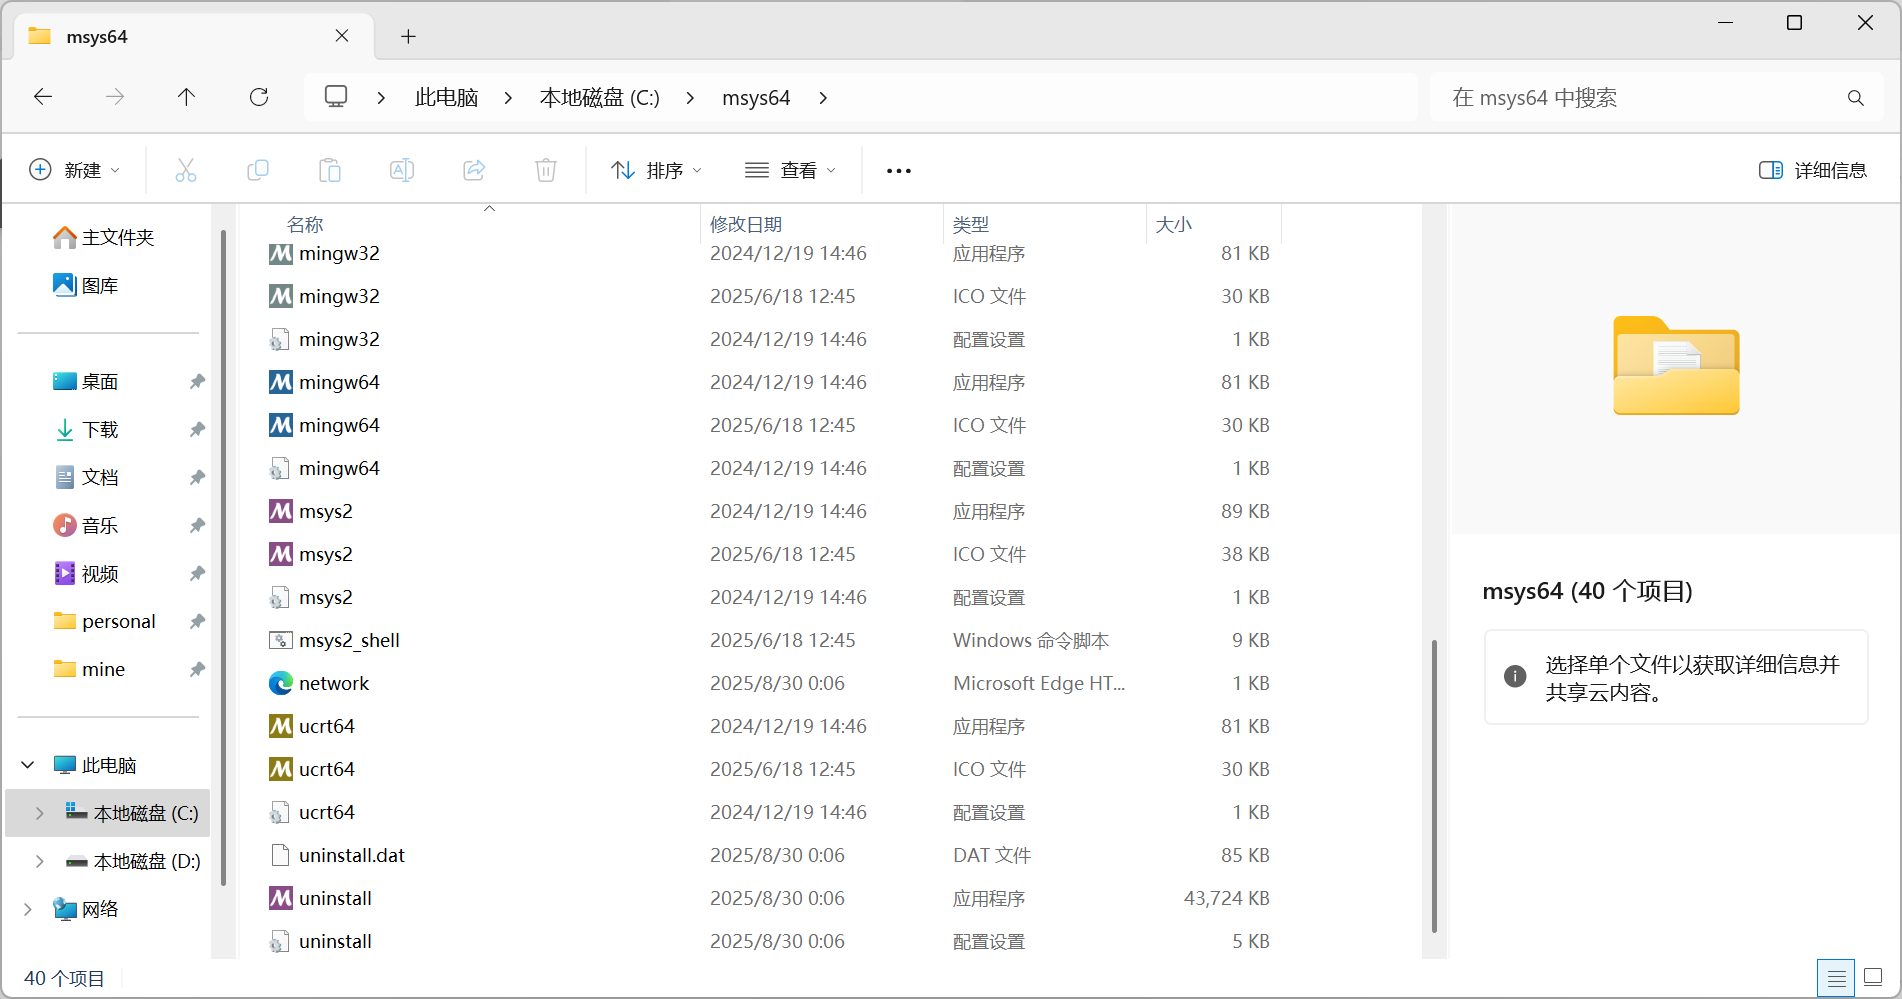Click the Share icon in the toolbar
This screenshot has height=999, width=1902.
tap(474, 169)
